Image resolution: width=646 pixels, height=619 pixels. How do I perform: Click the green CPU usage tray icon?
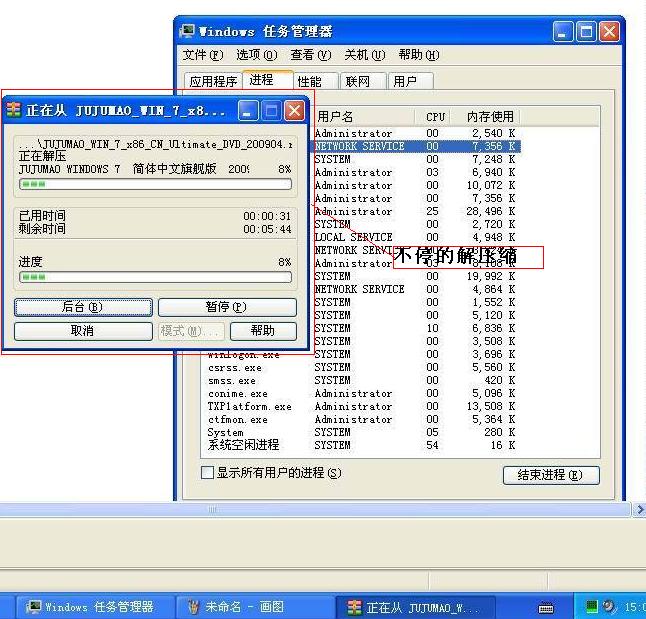592,606
